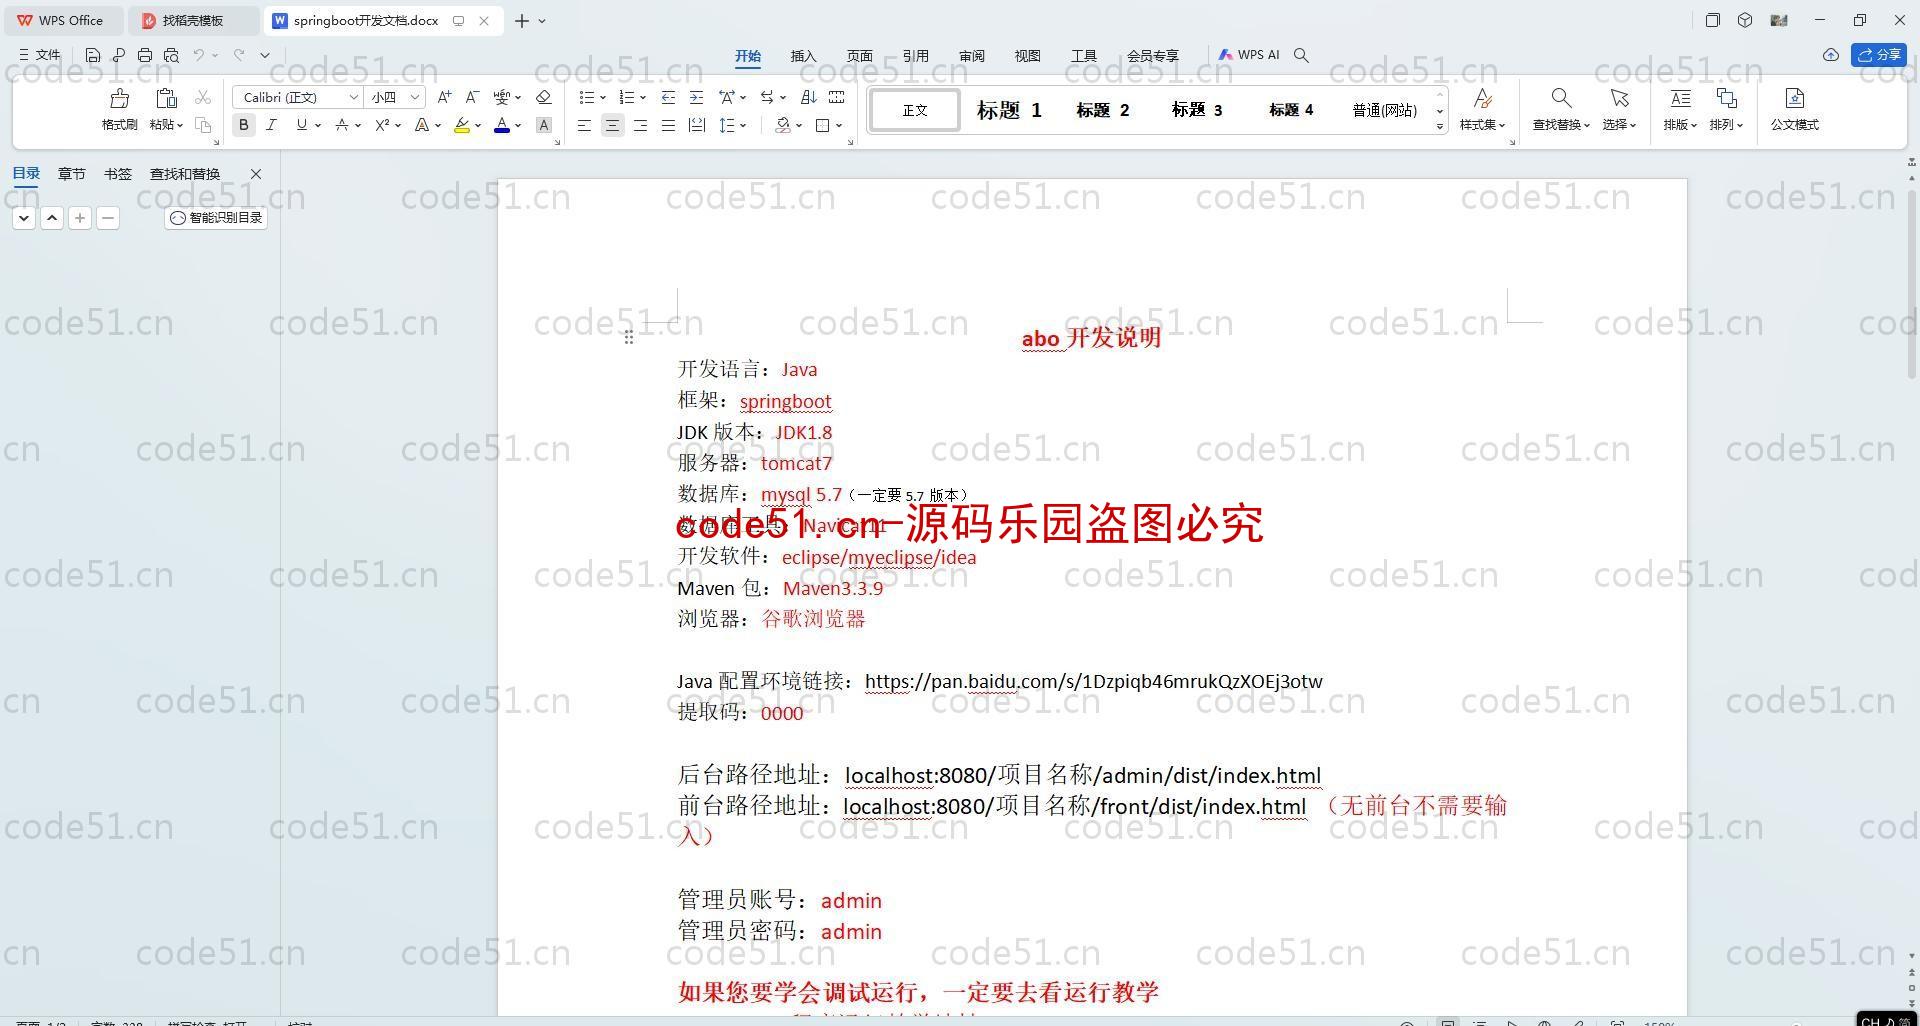Open the pan.baidu.com link in document
The height and width of the screenshot is (1026, 1920).
(1093, 682)
